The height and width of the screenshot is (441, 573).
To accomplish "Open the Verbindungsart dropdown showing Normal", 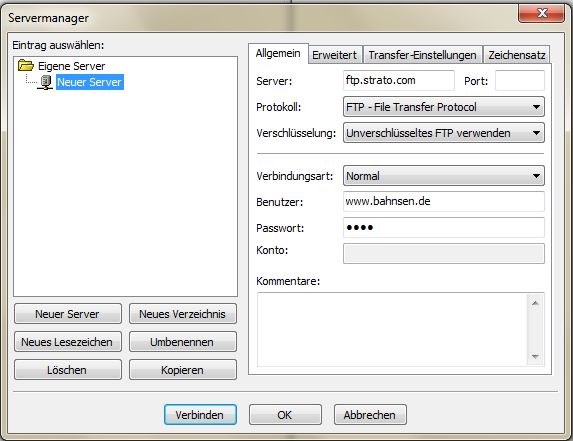I will coord(444,176).
